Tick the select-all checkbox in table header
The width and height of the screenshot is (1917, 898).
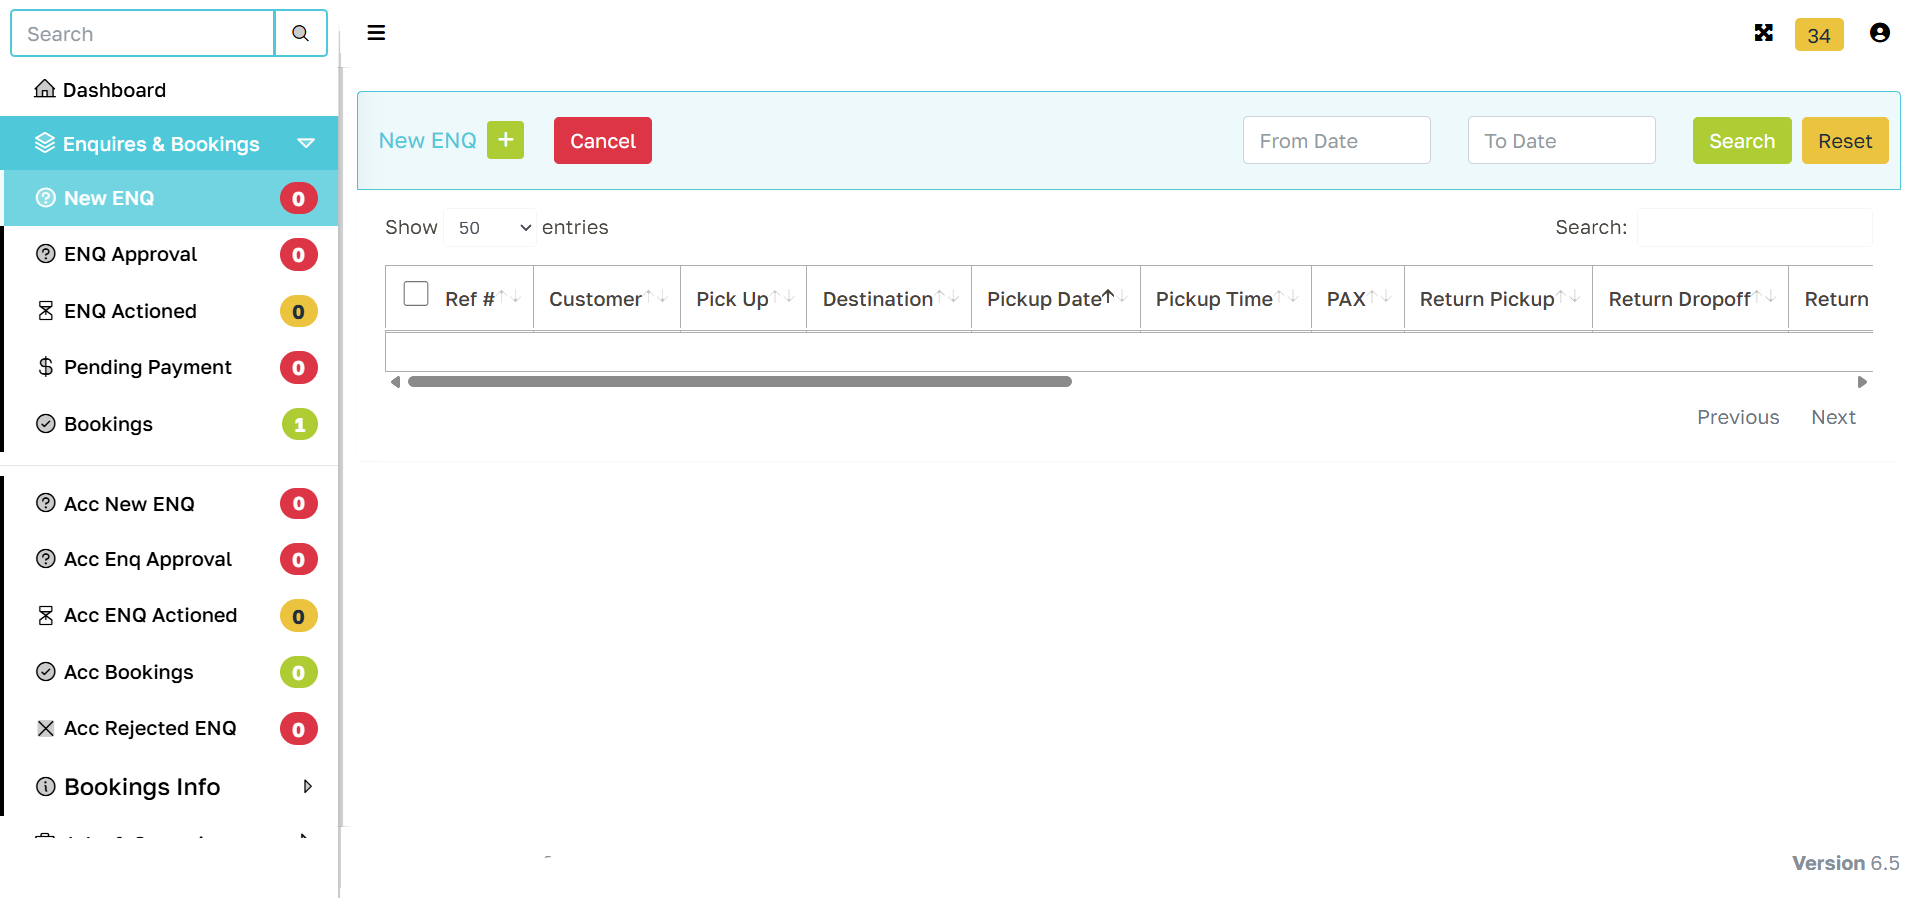[x=416, y=294]
